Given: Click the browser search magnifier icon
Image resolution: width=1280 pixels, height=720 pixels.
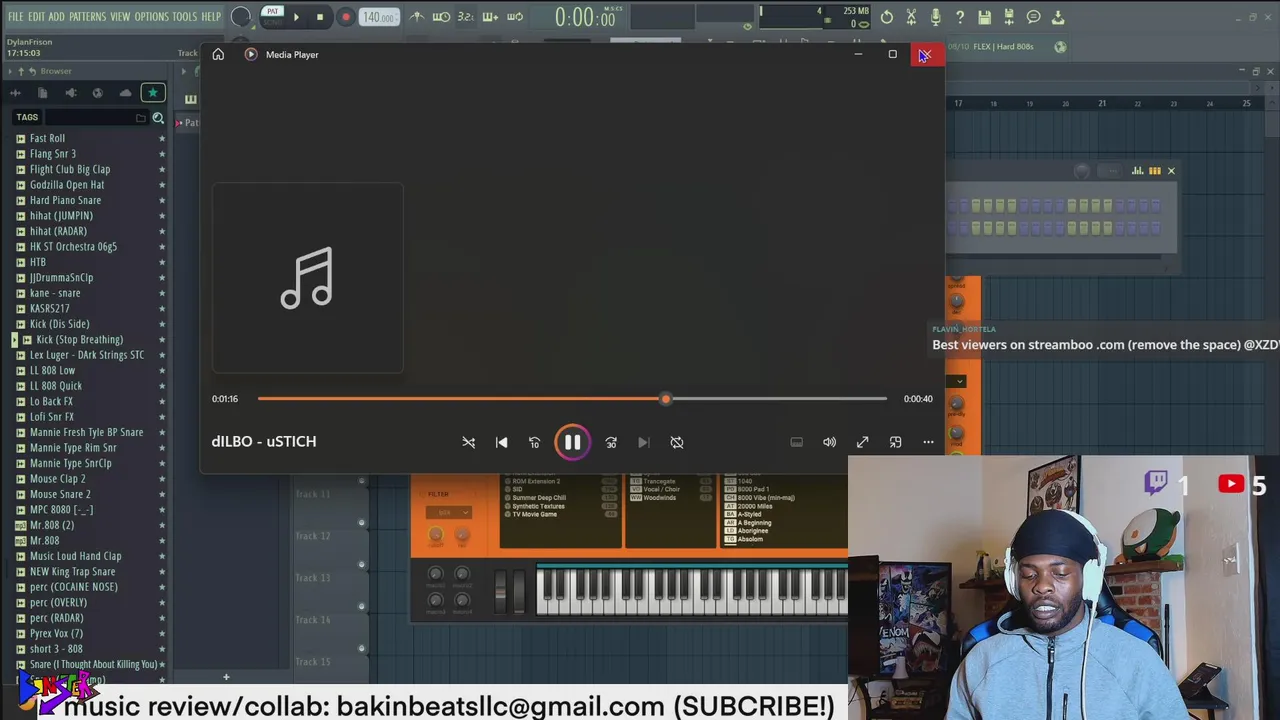Looking at the screenshot, I should pyautogui.click(x=158, y=118).
